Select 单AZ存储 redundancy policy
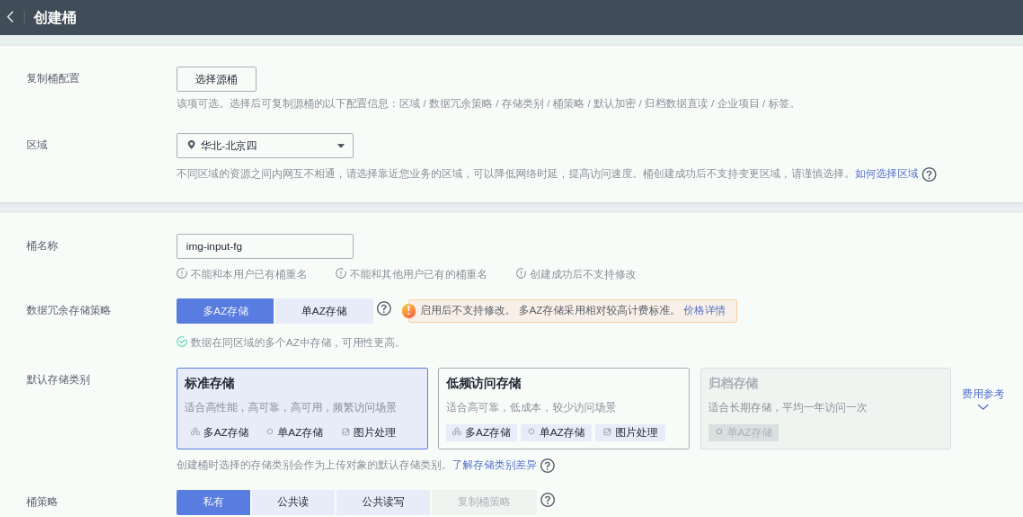1023x517 pixels. [x=324, y=311]
